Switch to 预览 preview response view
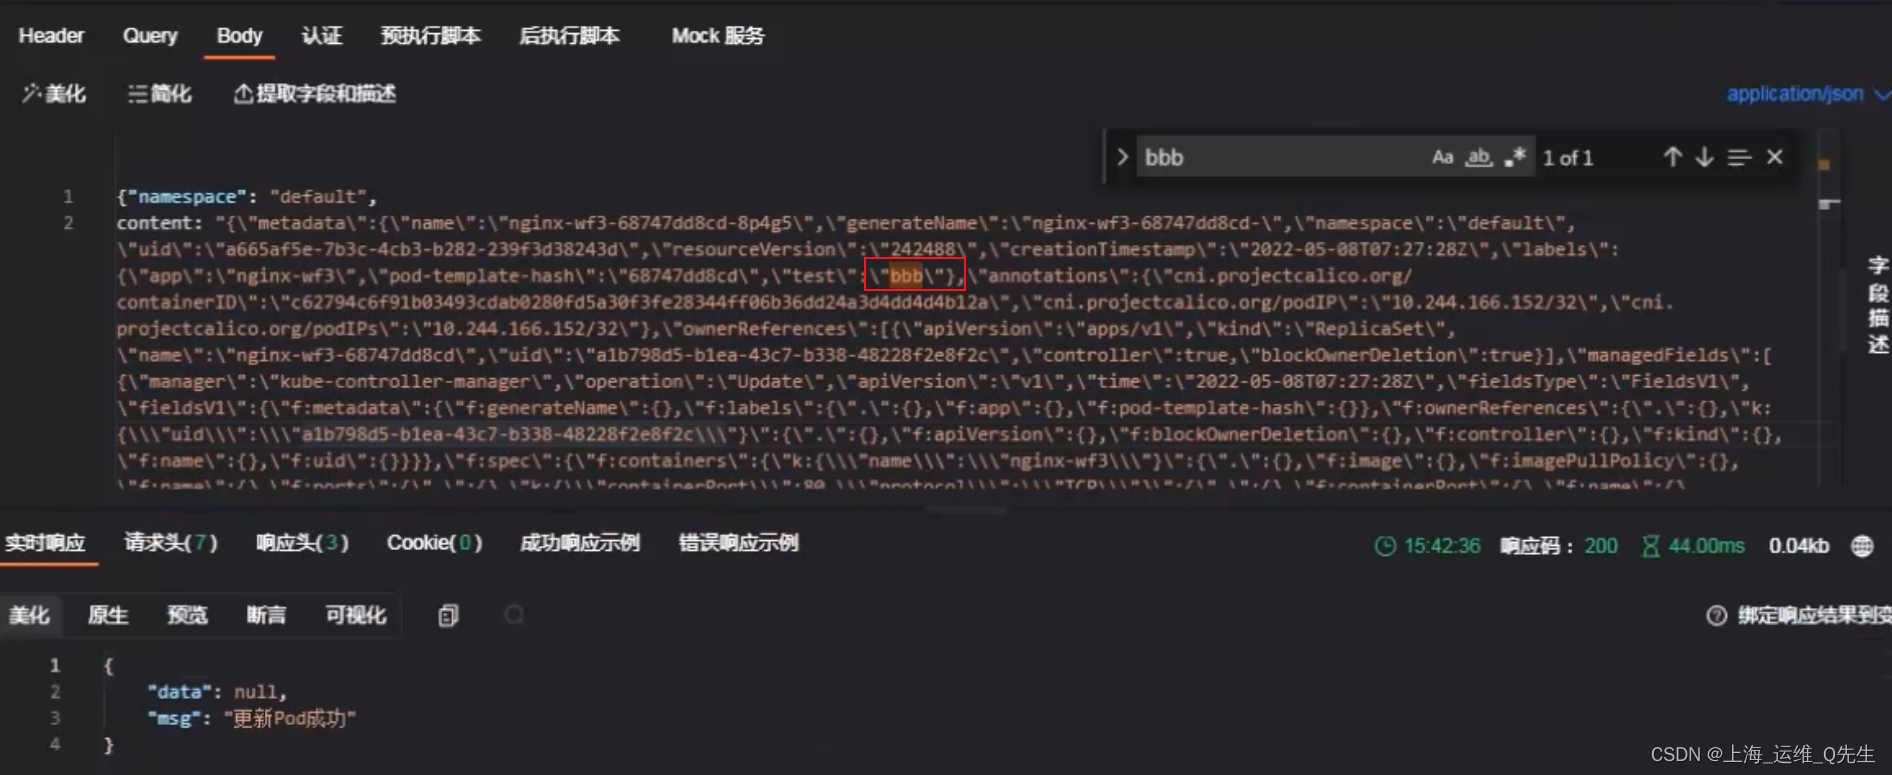The image size is (1892, 775). (x=187, y=615)
